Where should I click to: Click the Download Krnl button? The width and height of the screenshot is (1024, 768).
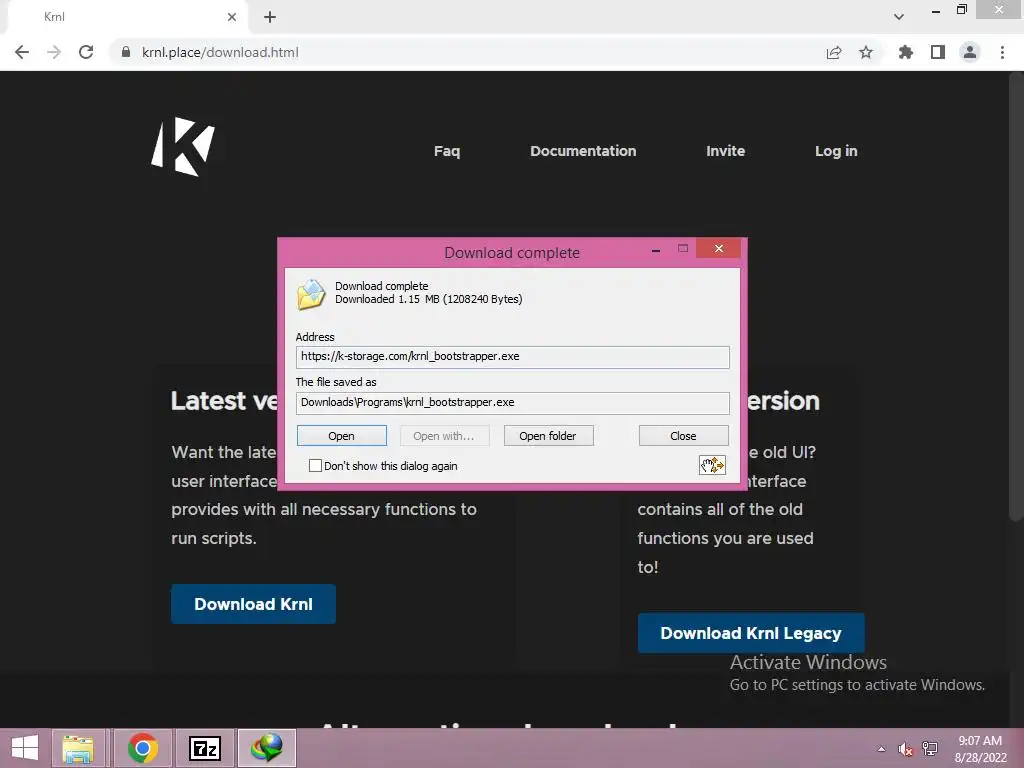pos(253,604)
